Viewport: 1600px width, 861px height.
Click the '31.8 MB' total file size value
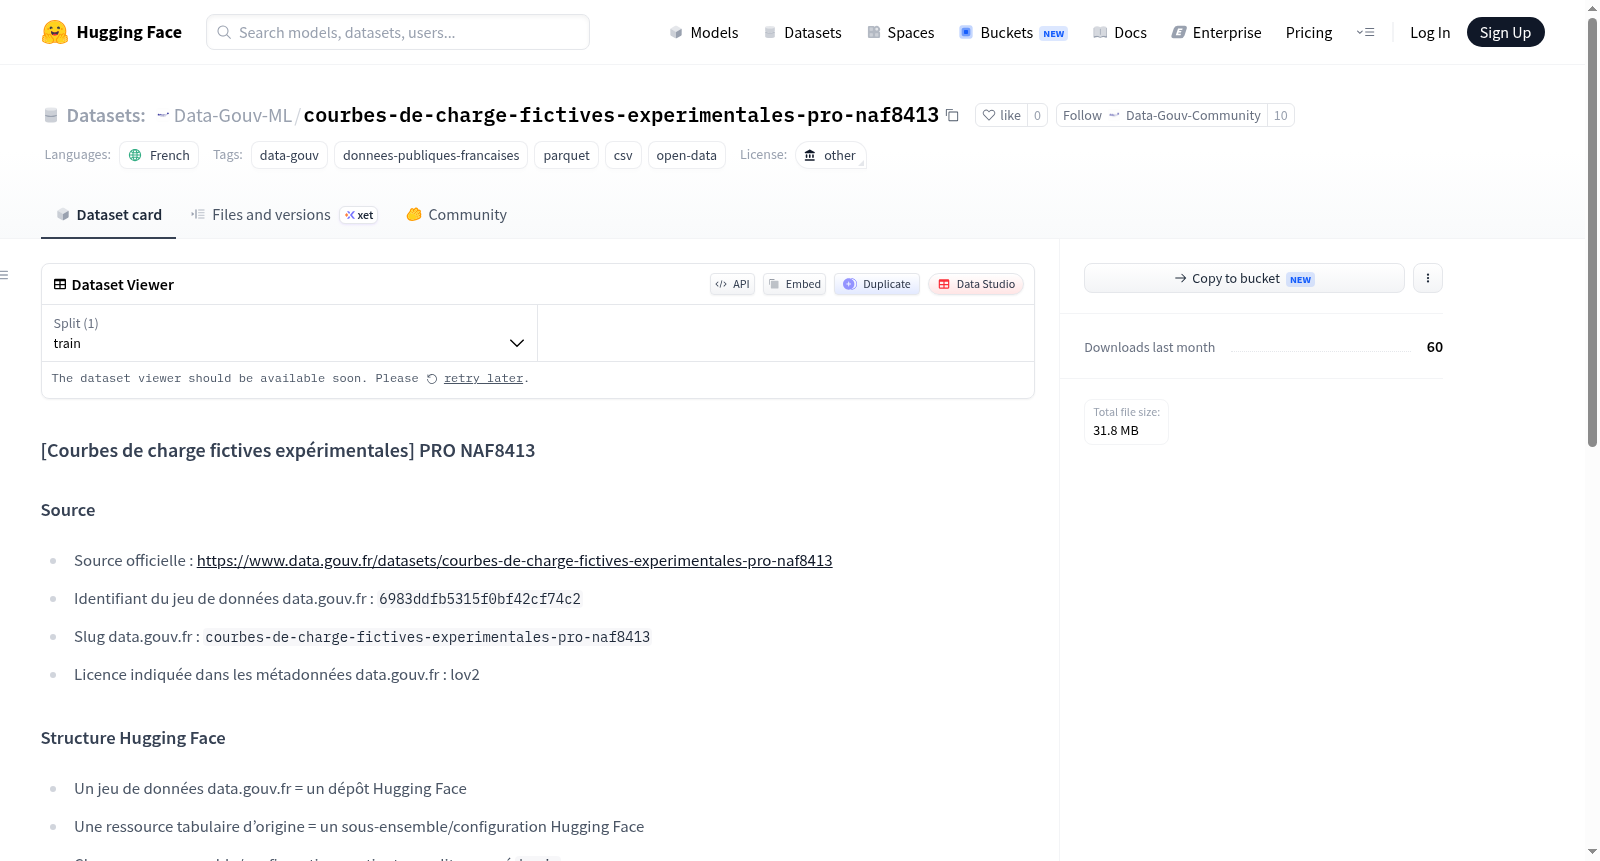pyautogui.click(x=1116, y=431)
